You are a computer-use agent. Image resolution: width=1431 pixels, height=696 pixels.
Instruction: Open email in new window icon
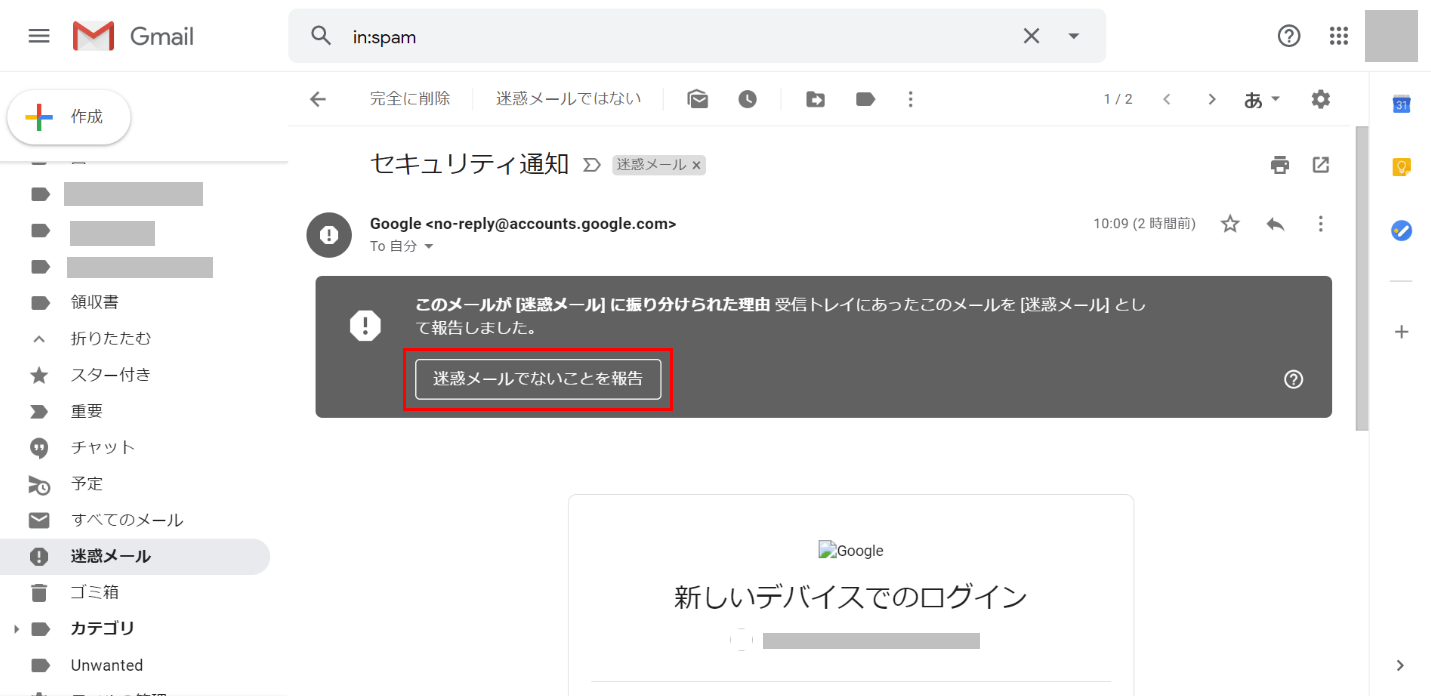coord(1321,165)
